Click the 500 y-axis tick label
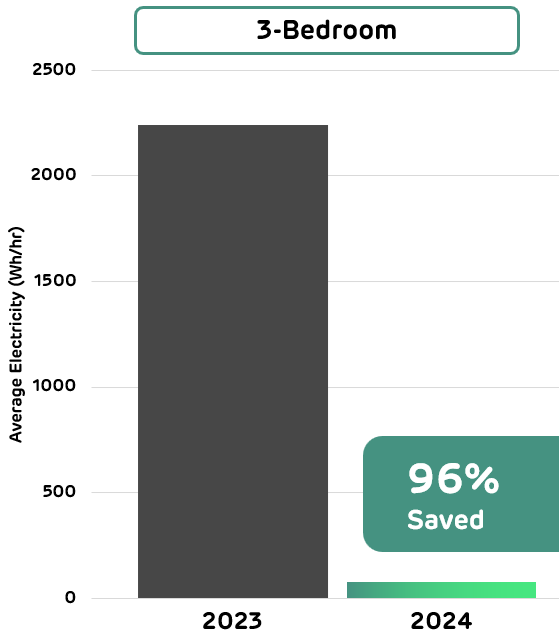The width and height of the screenshot is (559, 640). tap(59, 491)
